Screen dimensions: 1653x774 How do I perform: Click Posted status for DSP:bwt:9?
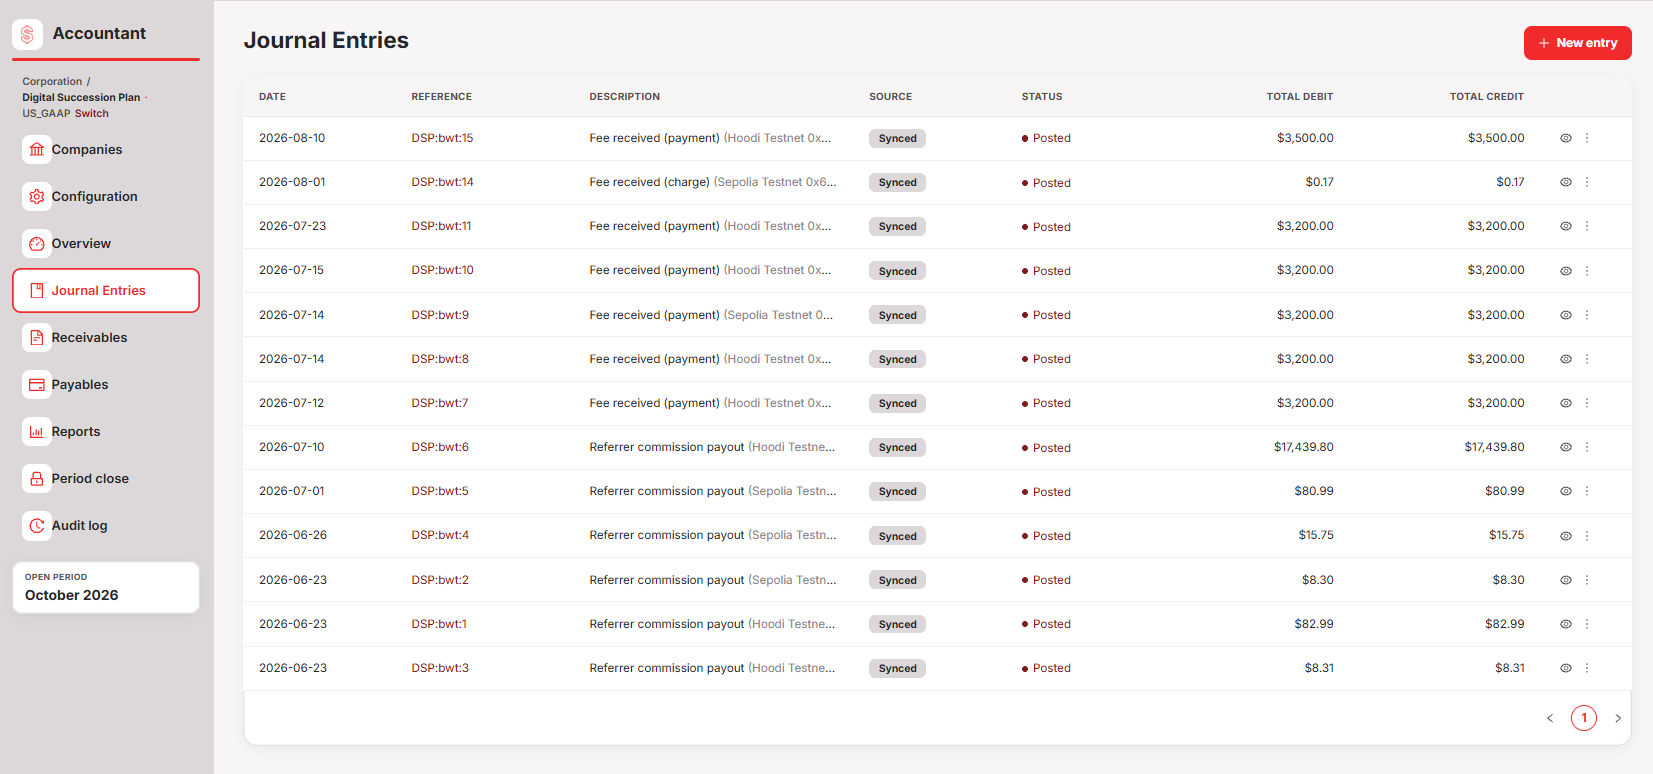pos(1046,315)
